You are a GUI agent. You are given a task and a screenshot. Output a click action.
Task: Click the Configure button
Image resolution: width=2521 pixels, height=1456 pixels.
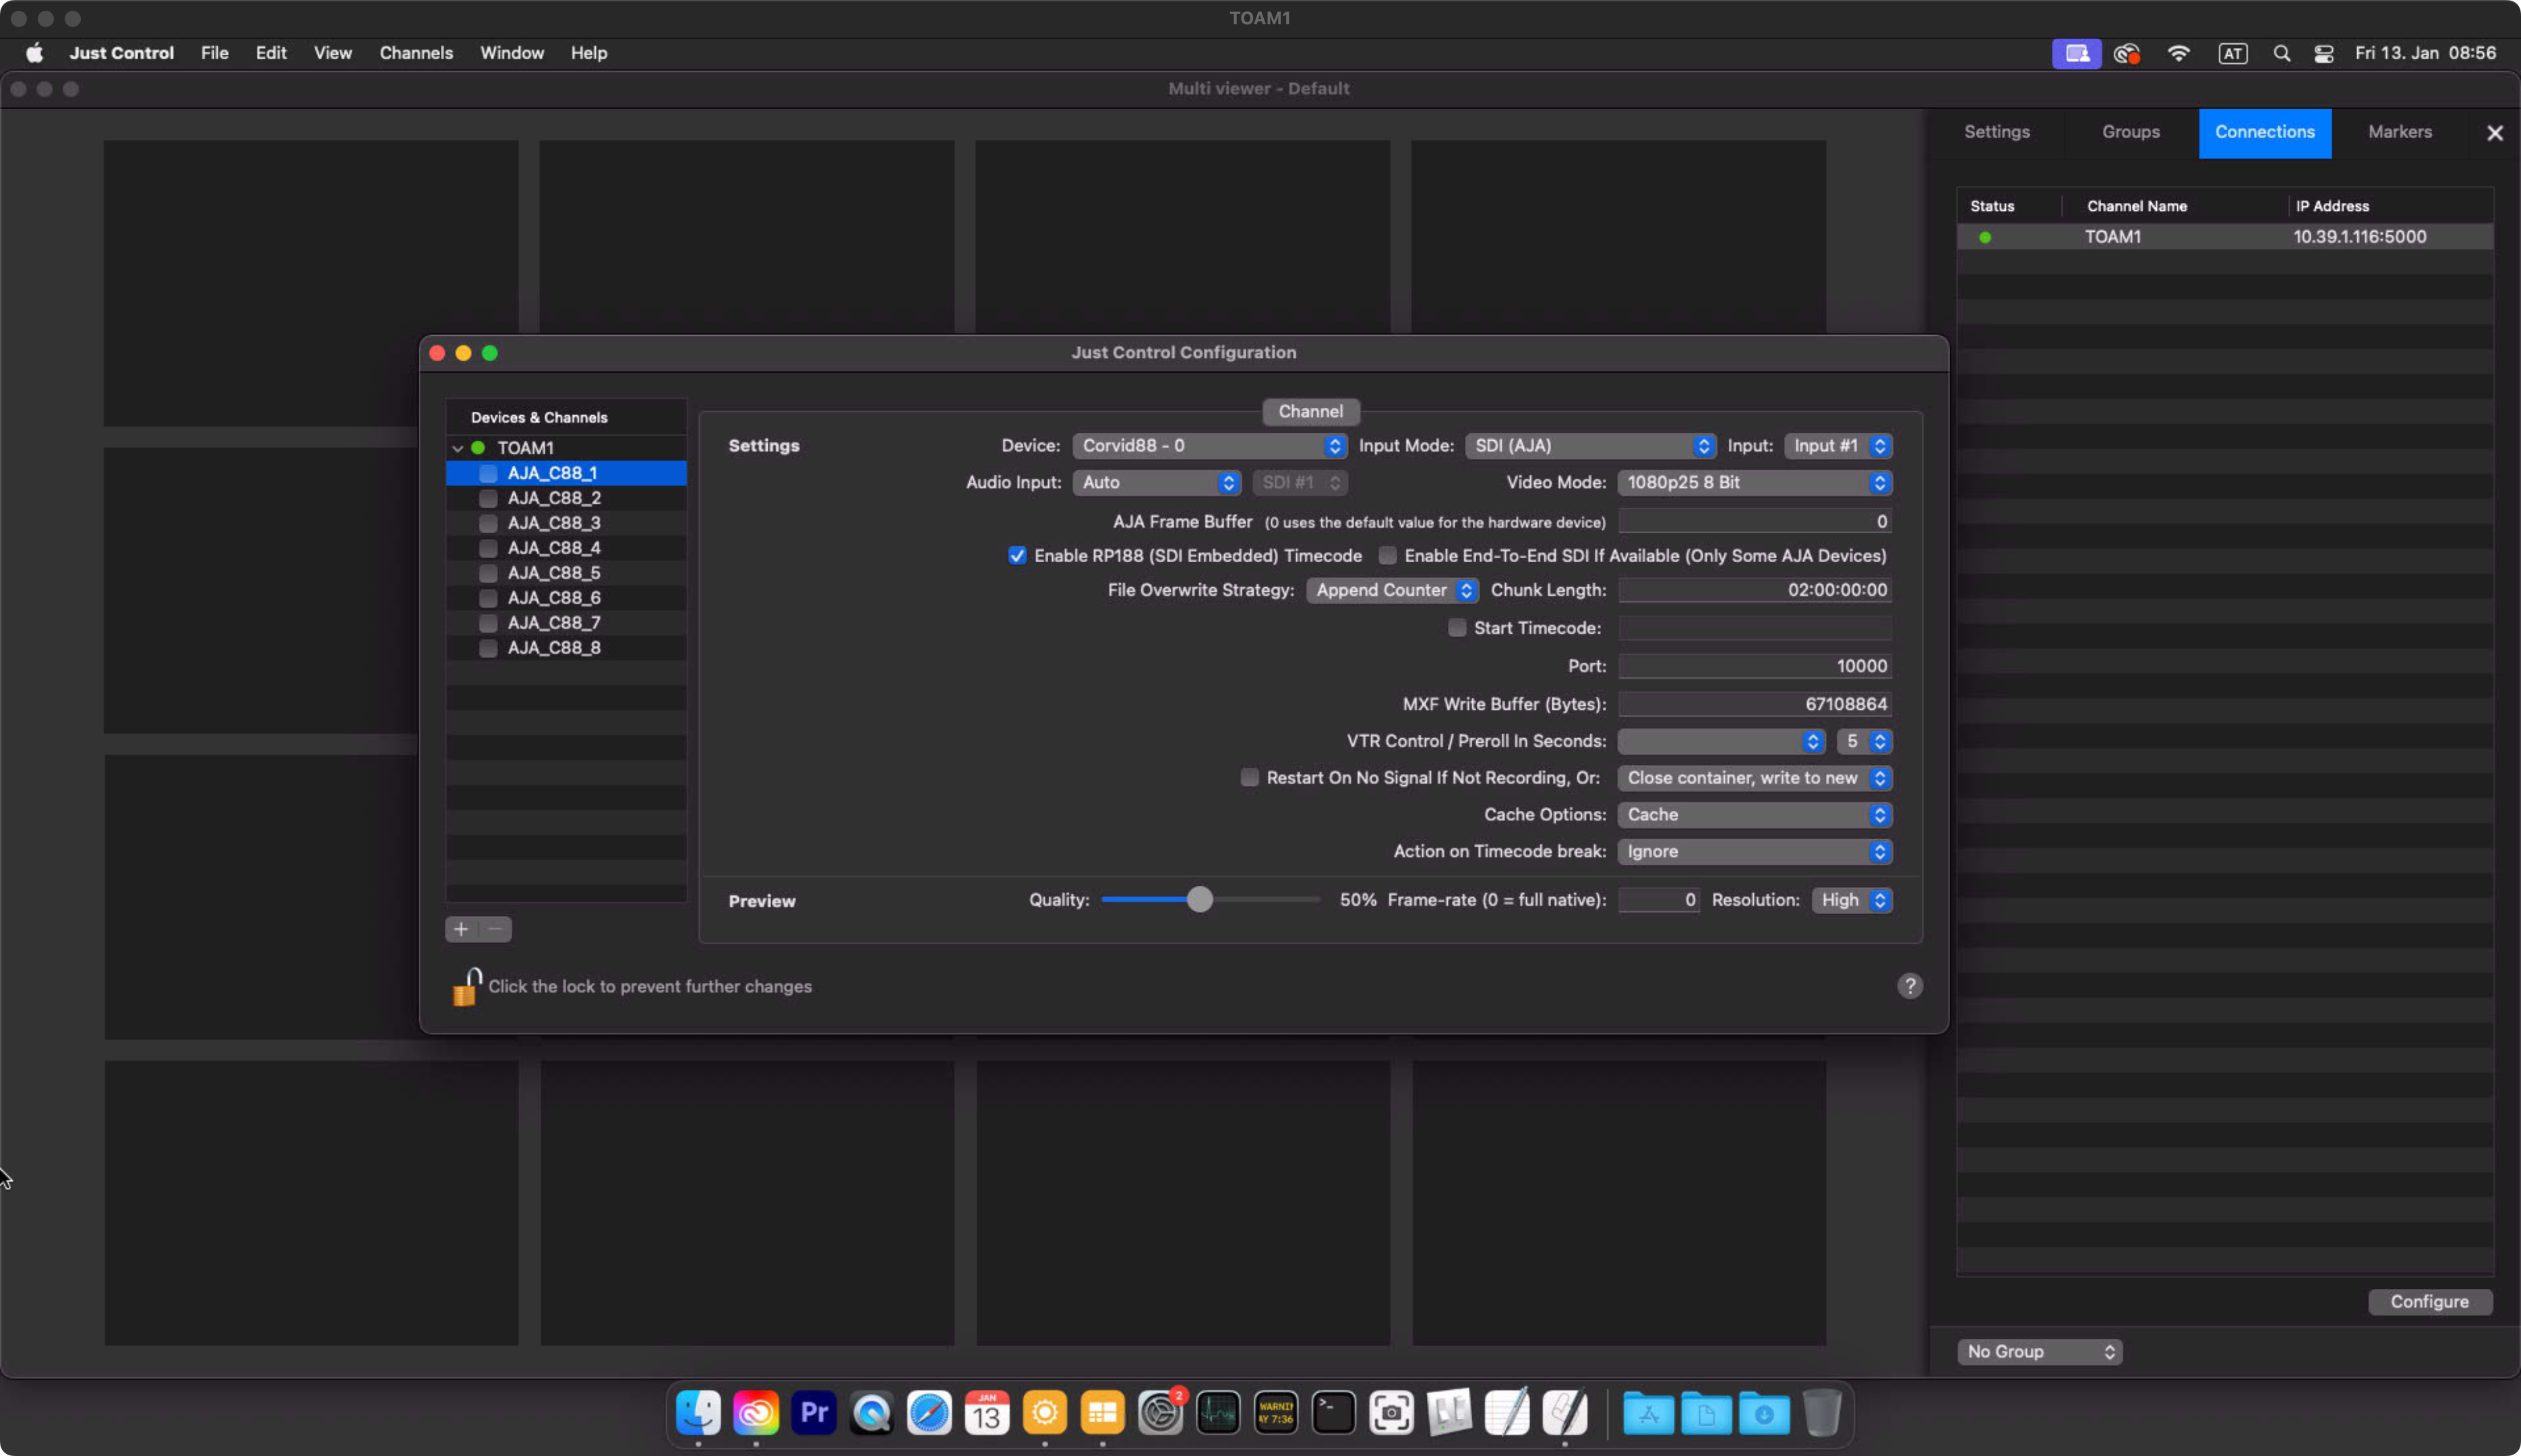tap(2429, 1302)
